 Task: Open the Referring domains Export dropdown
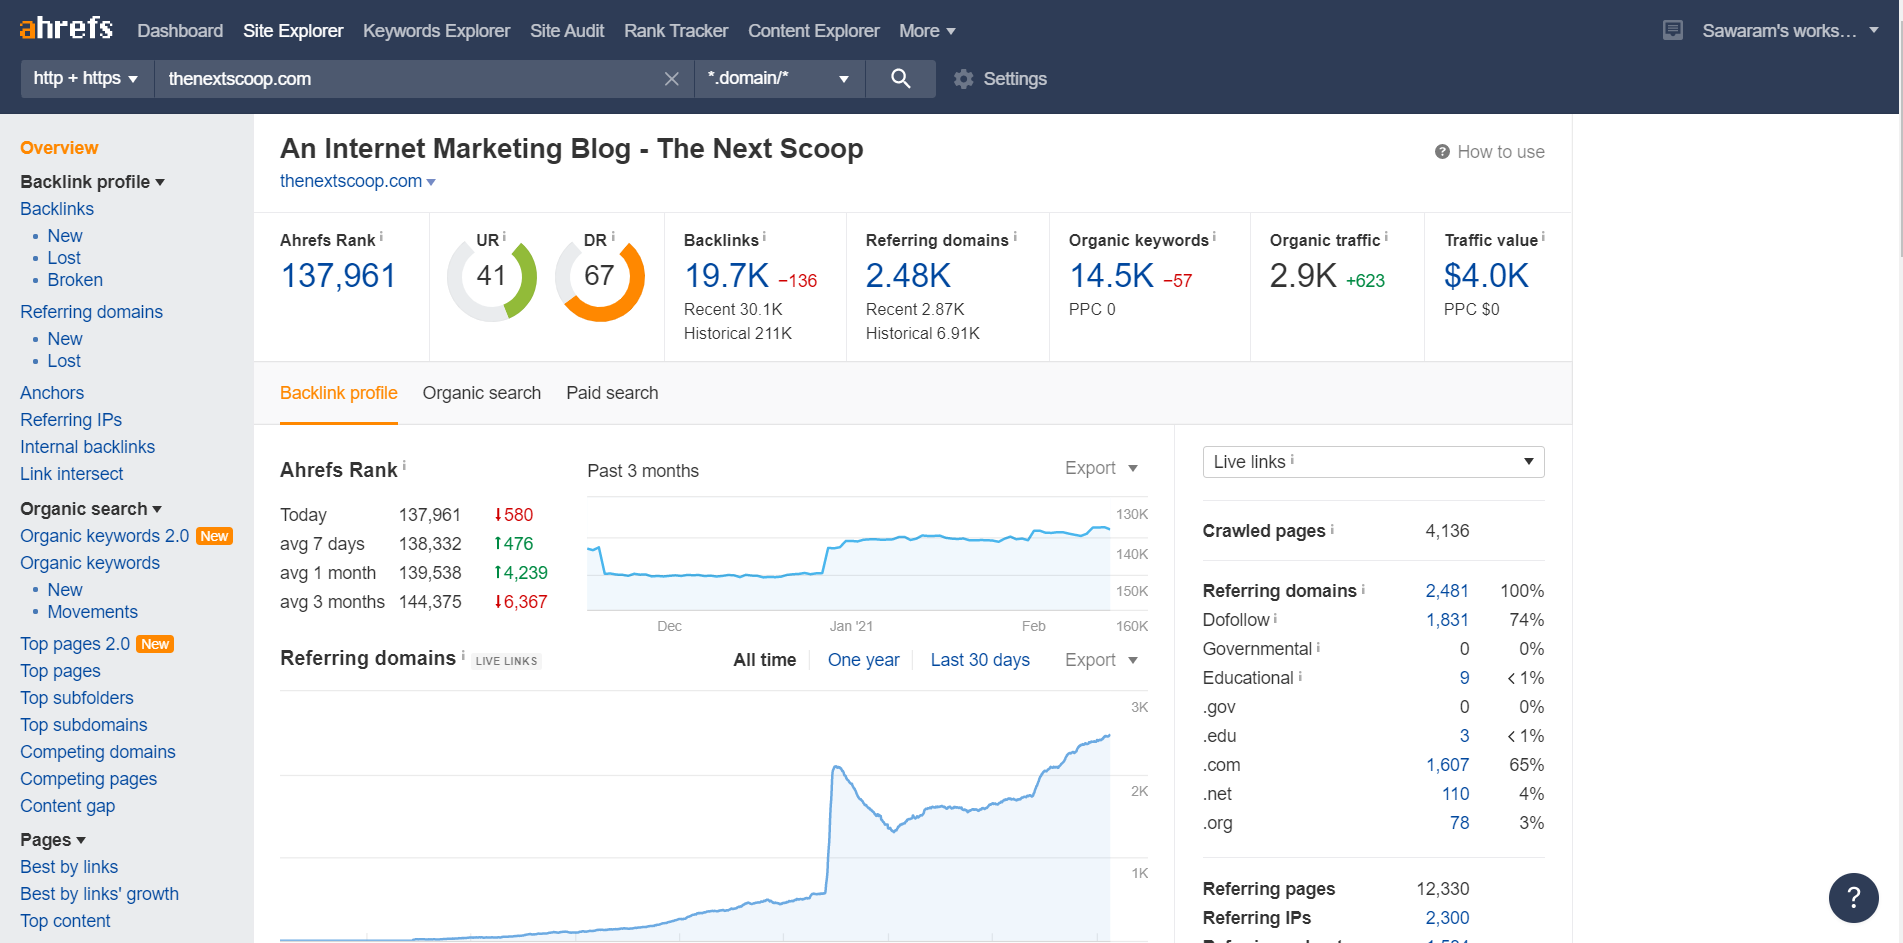(x=1101, y=660)
